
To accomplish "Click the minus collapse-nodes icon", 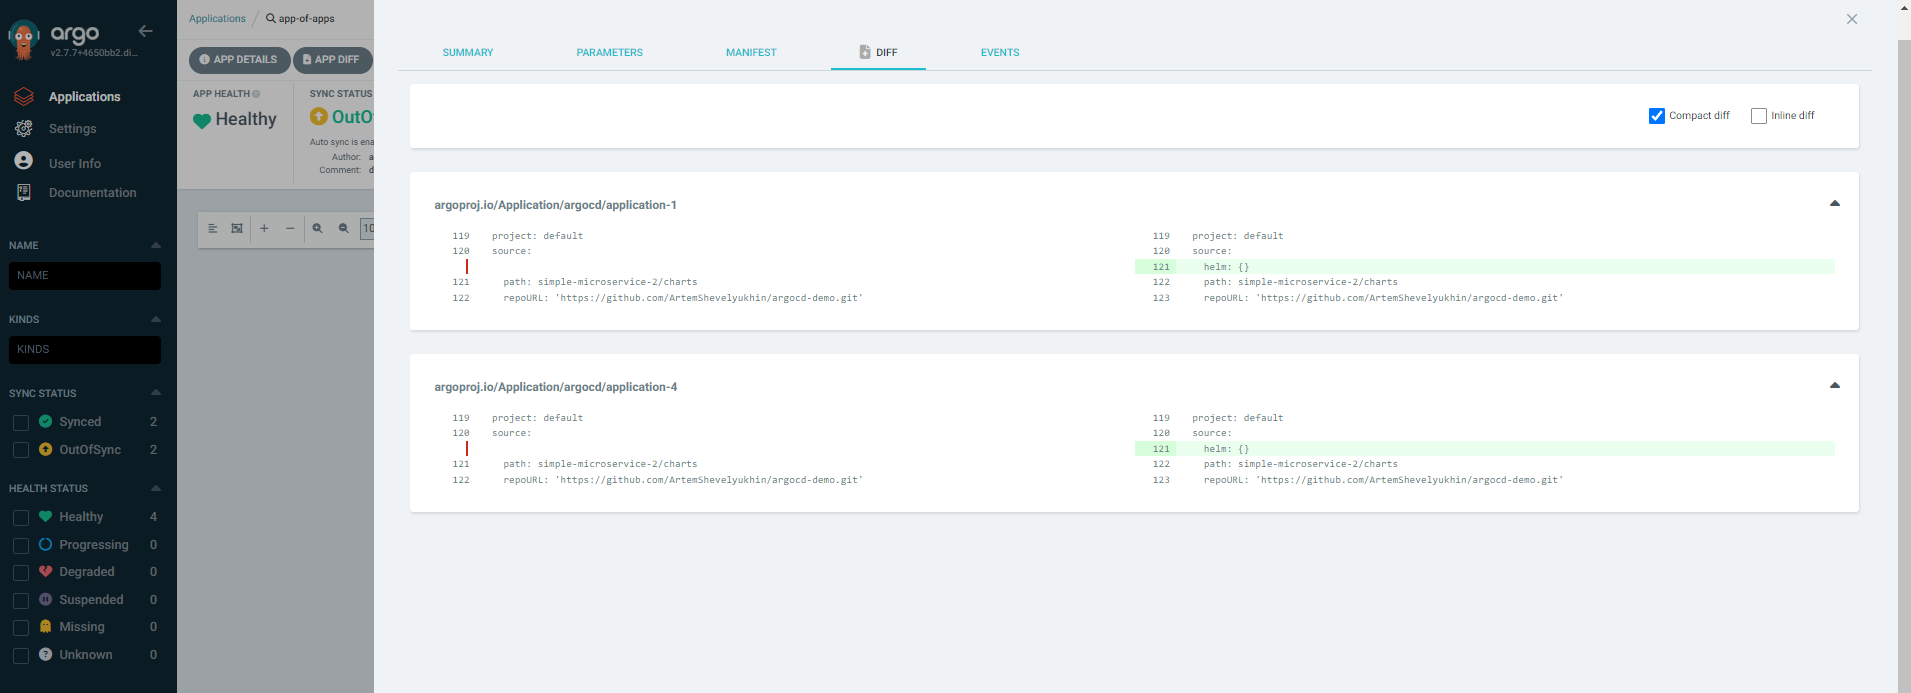I will click(x=290, y=229).
